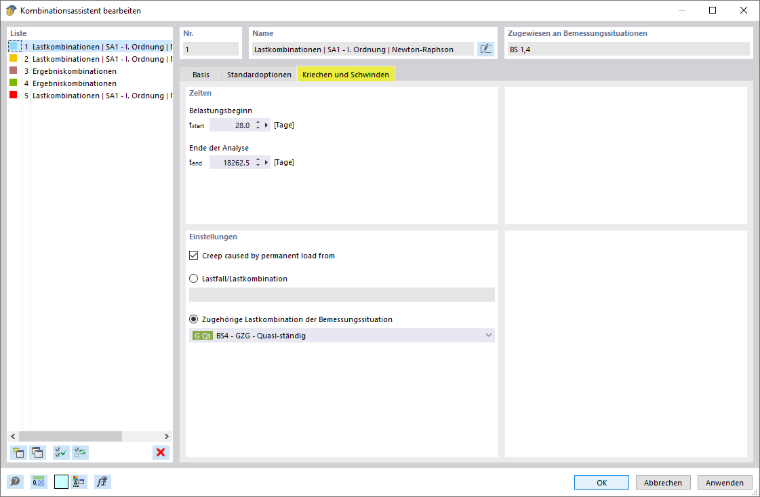Viewport: 760px width, 497px height.
Task: Open the t_start value arrow menu
Action: 266,125
